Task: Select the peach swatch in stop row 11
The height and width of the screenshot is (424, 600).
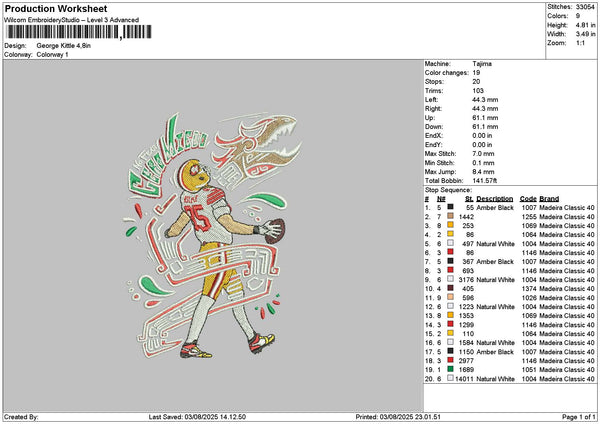Action: tap(450, 298)
